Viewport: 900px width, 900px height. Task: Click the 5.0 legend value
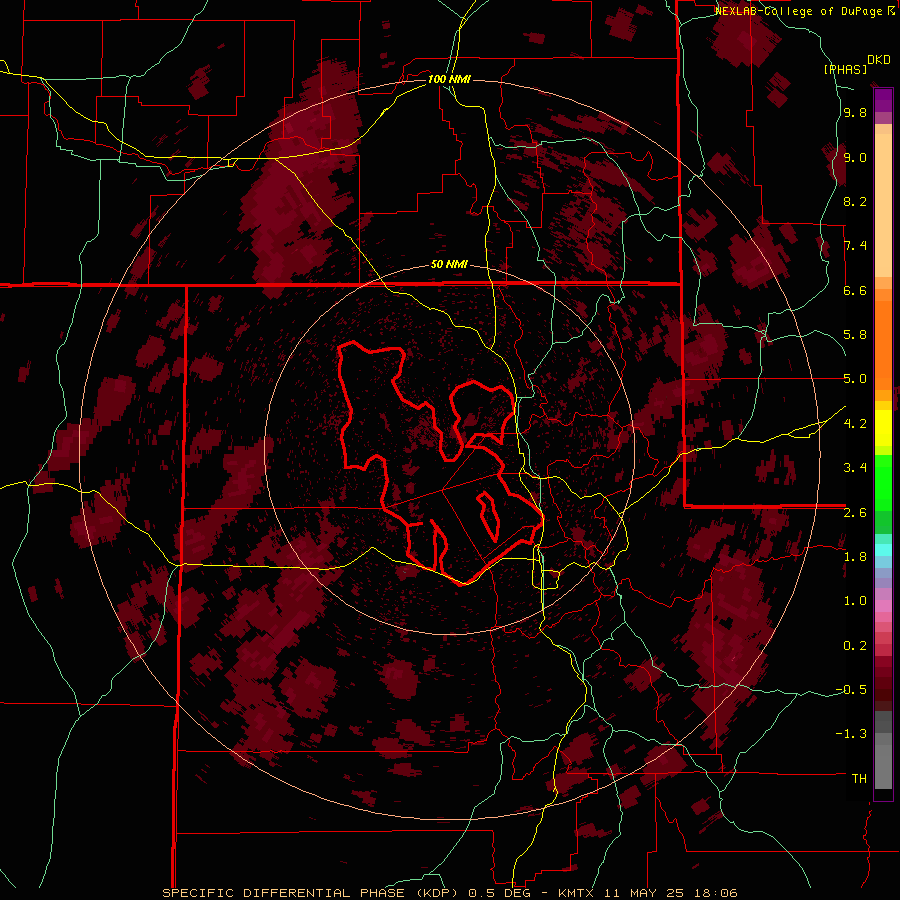pos(855,379)
